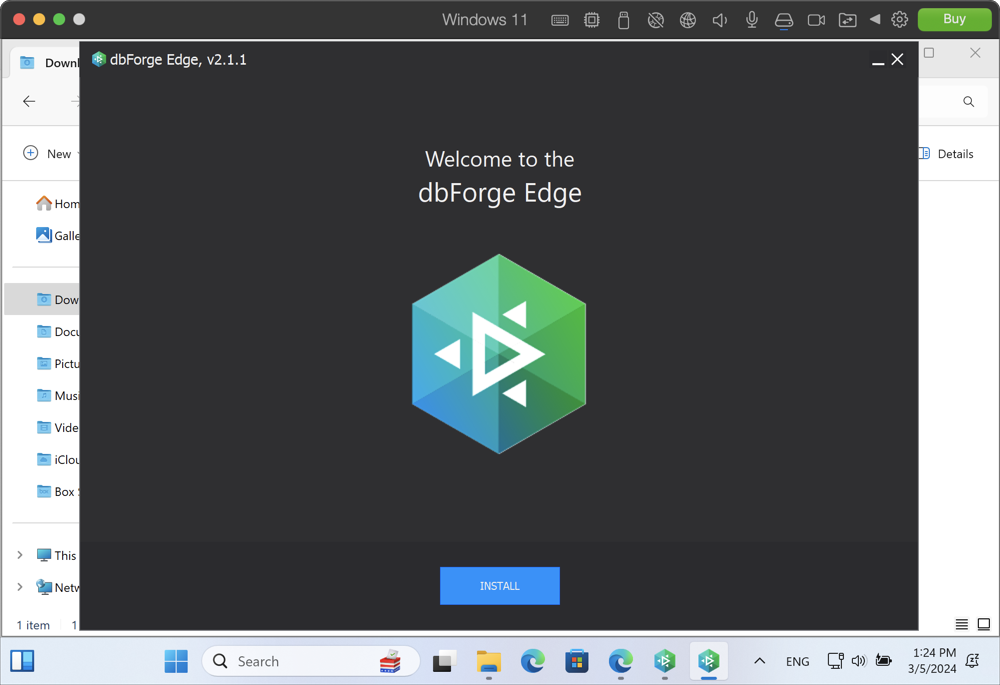This screenshot has width=1000, height=685.
Task: Click the macOS yellow minimize button
Action: 39,19
